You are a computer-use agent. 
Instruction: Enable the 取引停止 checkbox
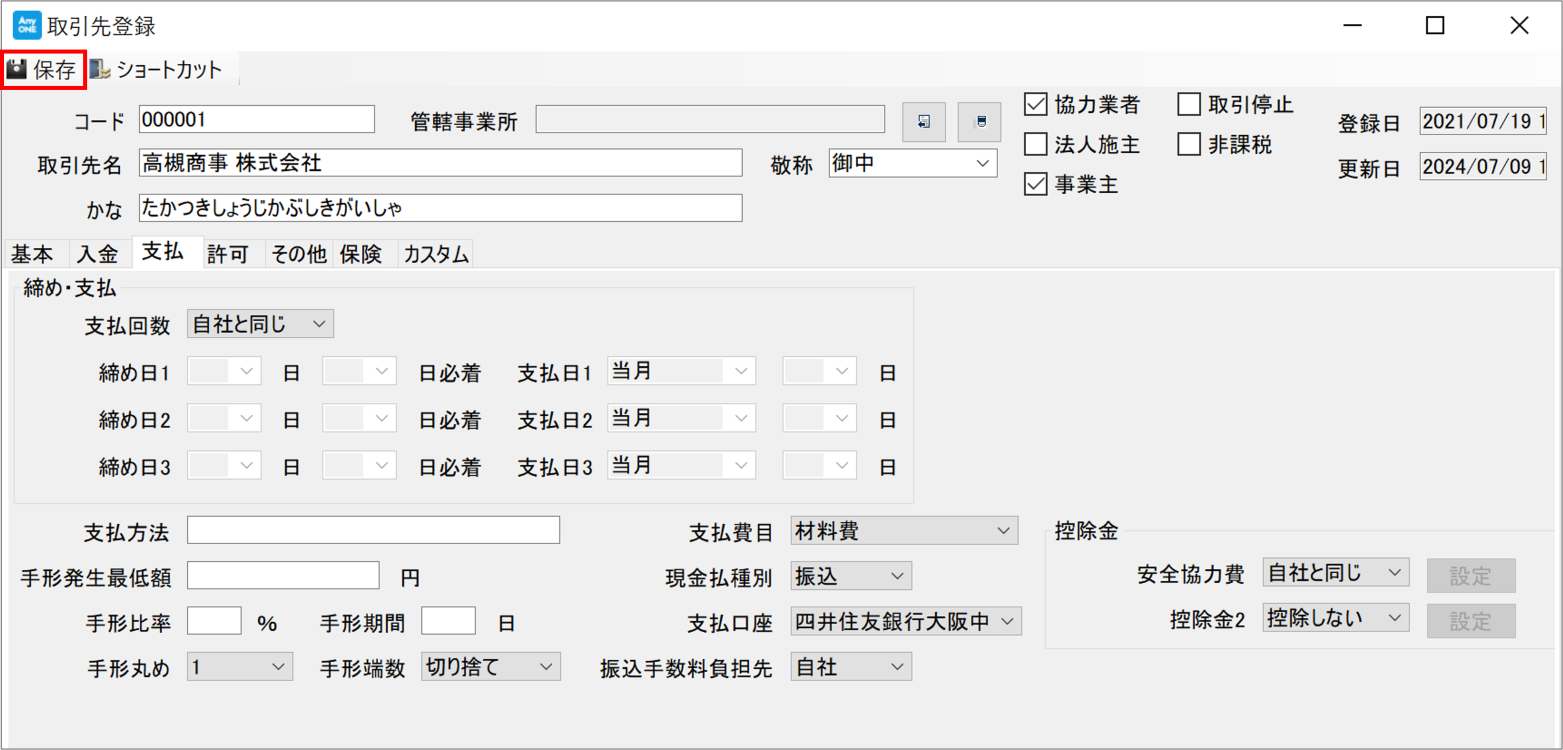point(1189,104)
